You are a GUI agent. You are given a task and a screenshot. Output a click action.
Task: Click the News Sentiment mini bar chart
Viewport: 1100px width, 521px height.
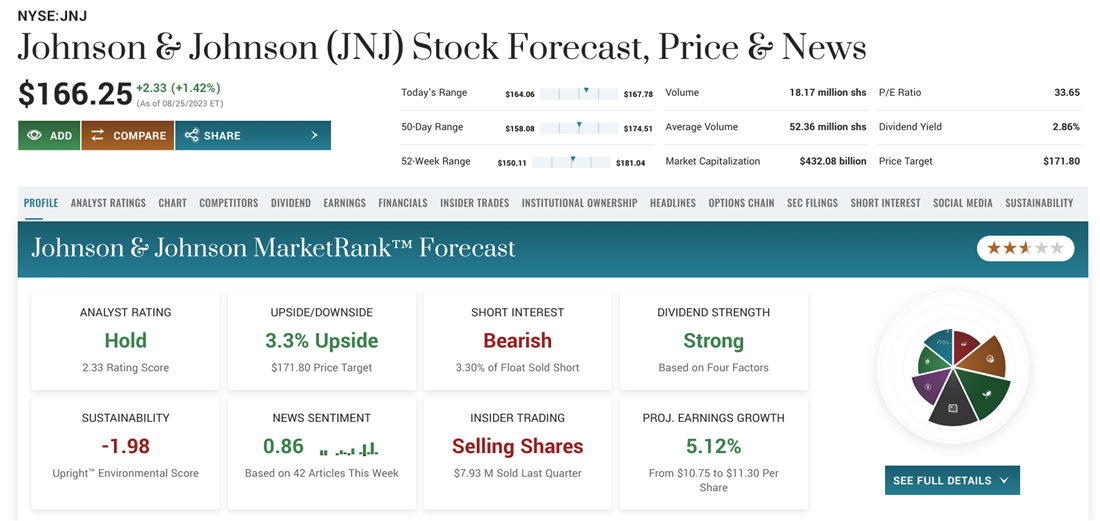[348, 447]
